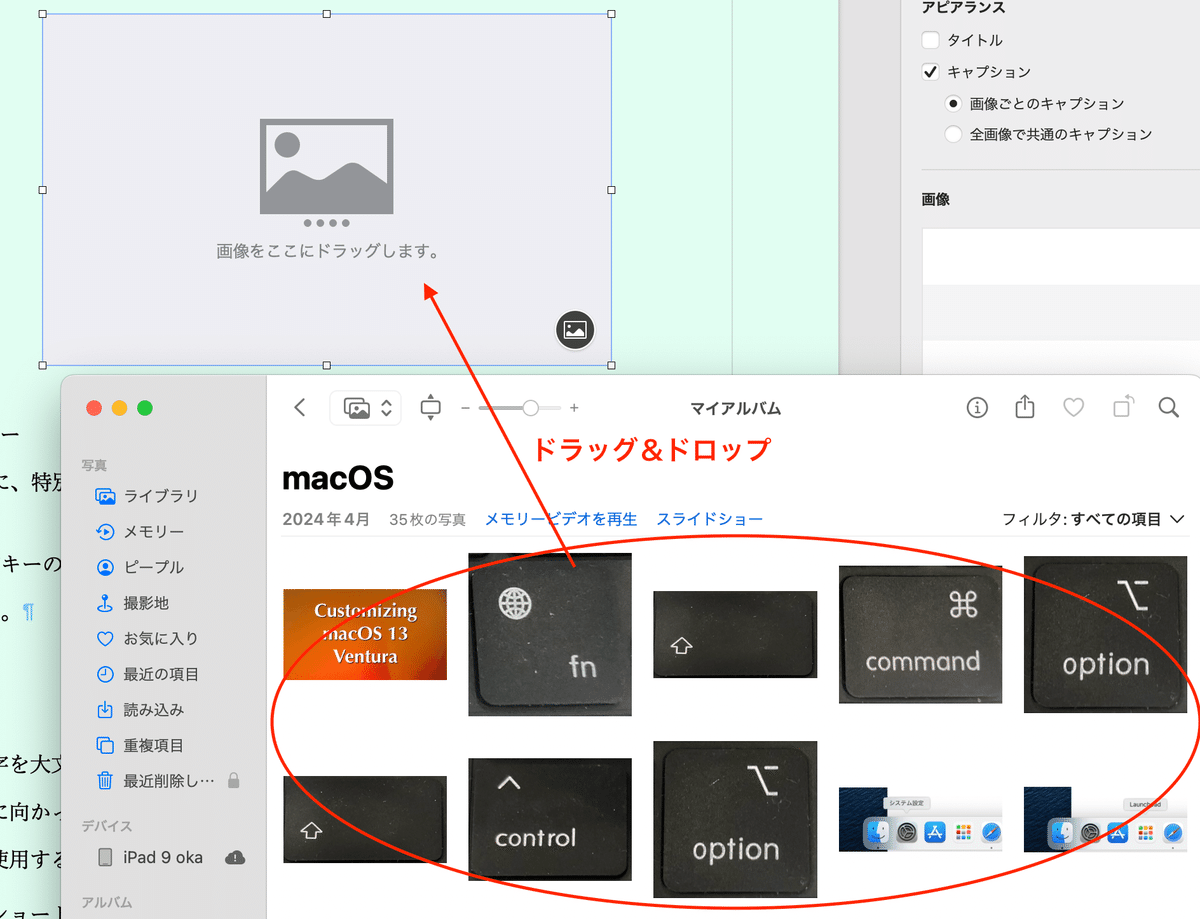The width and height of the screenshot is (1200, 919).
Task: Click the マイアルバム window title
Action: pyautogui.click(x=735, y=408)
